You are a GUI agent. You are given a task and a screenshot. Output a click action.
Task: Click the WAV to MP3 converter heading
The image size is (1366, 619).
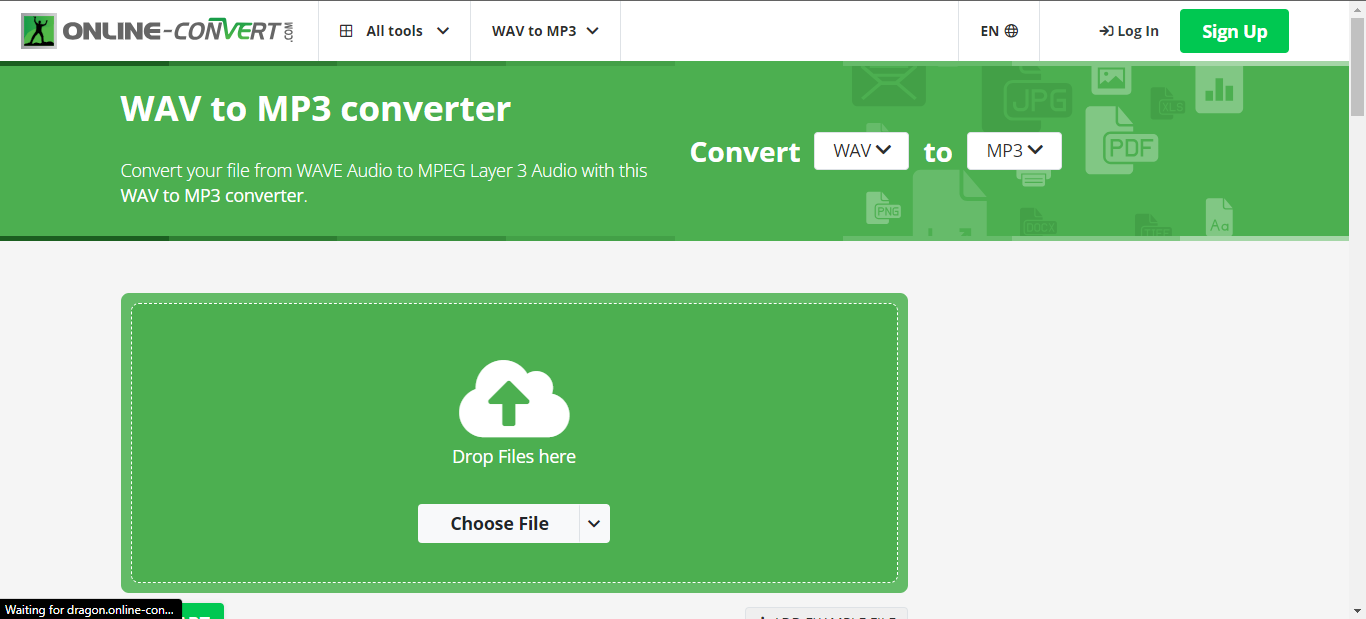316,108
